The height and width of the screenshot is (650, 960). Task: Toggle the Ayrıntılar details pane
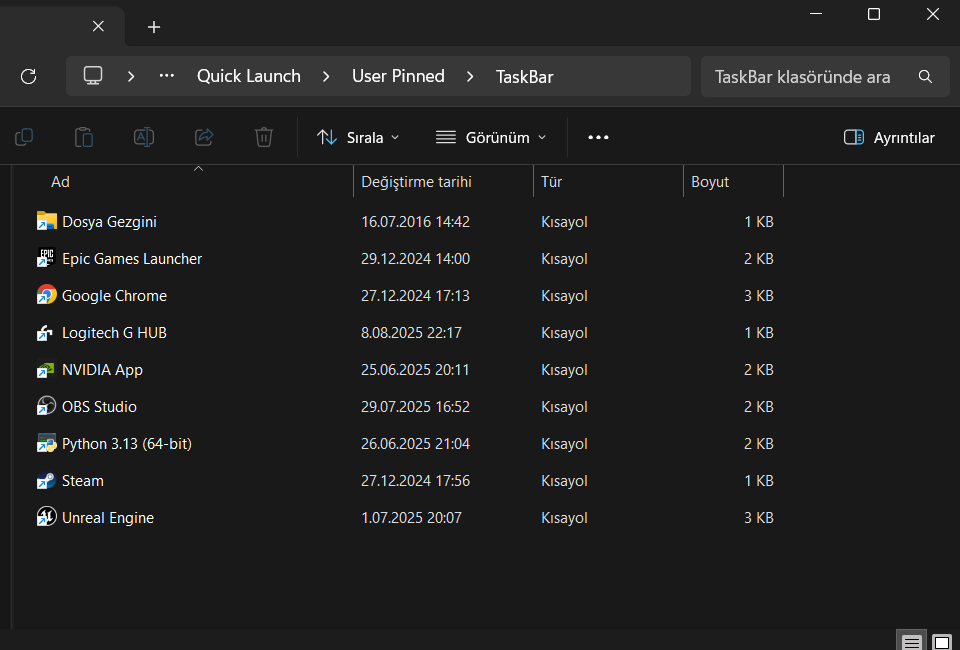pos(889,138)
